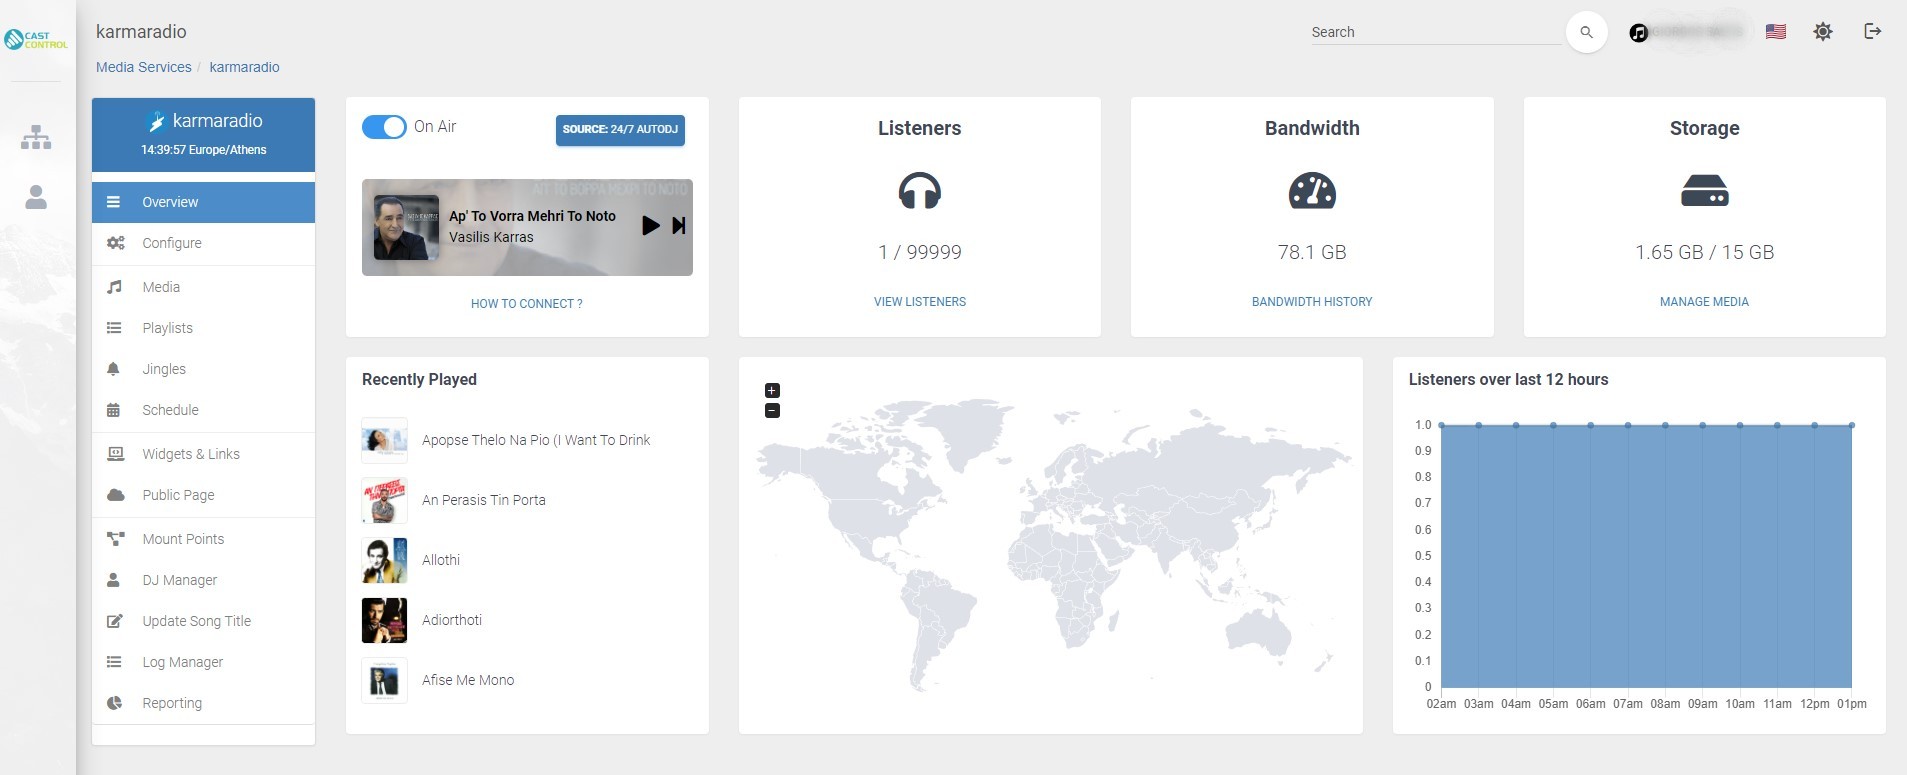Skip to next track
This screenshot has width=1907, height=775.
(x=679, y=226)
